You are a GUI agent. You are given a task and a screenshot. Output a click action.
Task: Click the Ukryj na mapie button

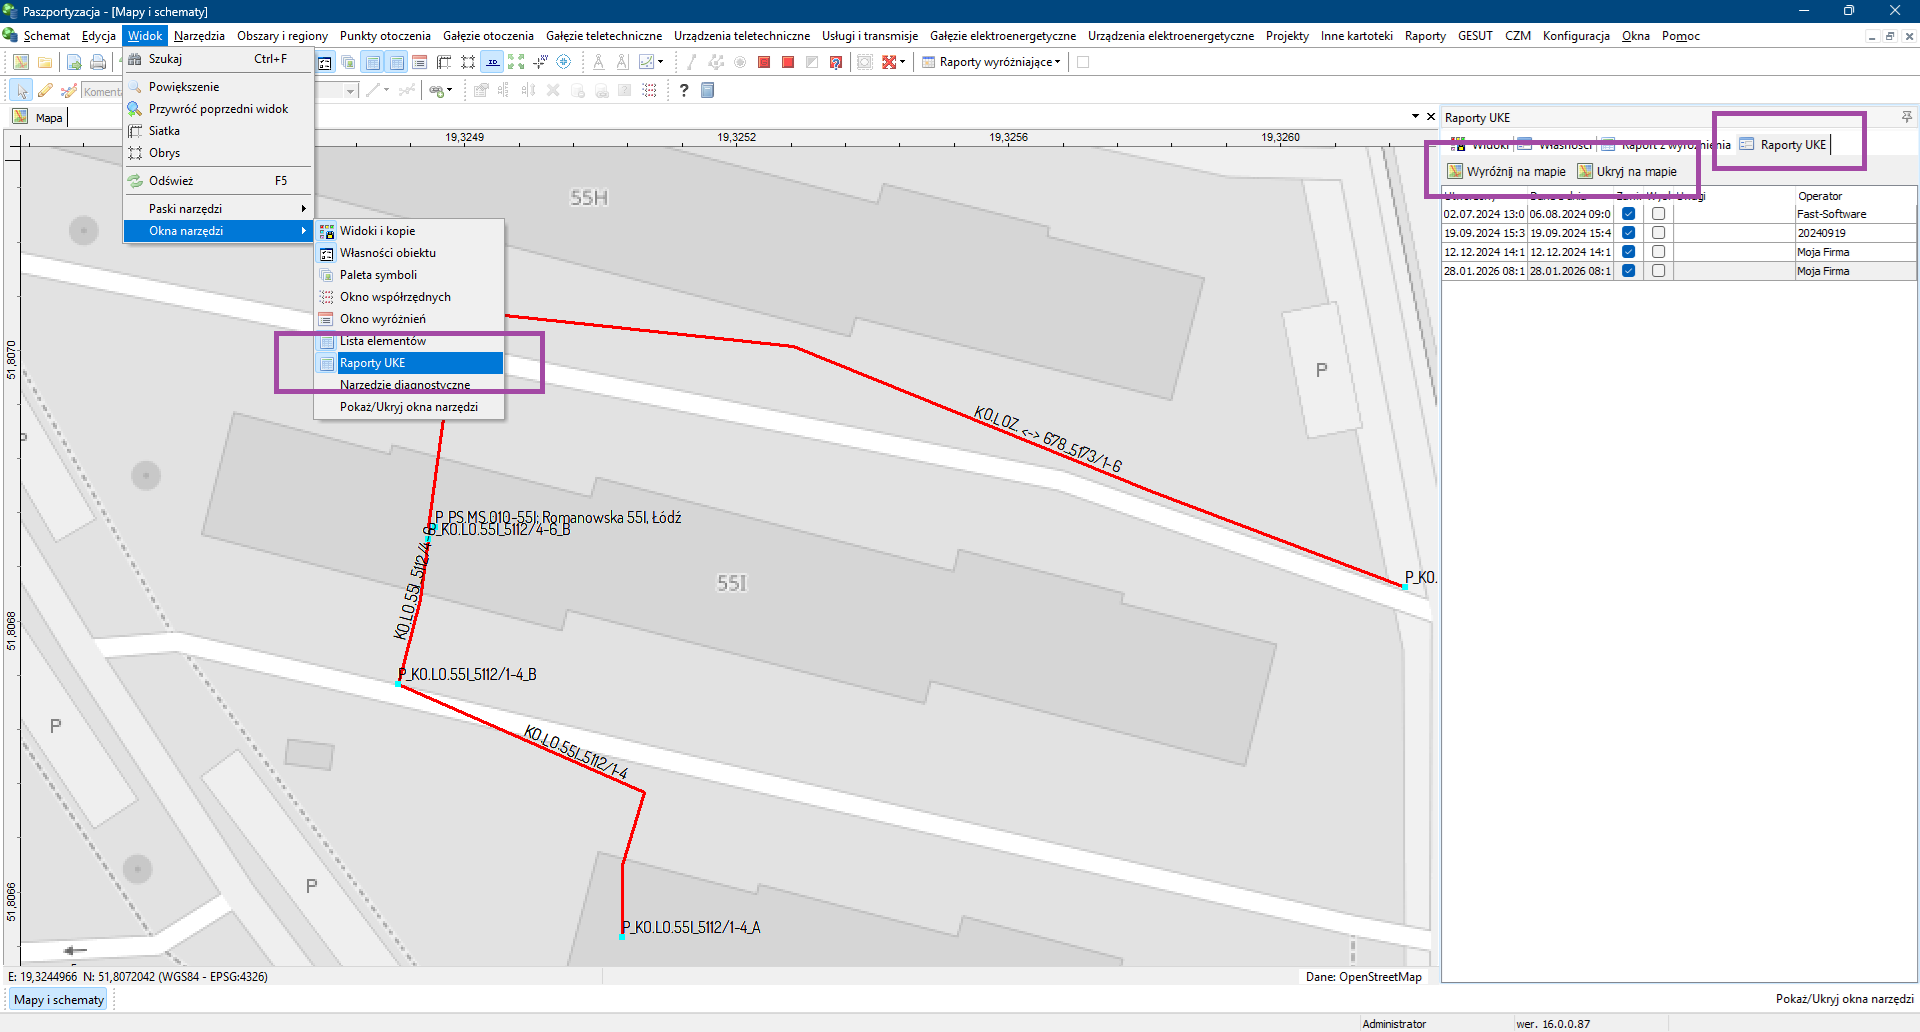(x=1628, y=172)
